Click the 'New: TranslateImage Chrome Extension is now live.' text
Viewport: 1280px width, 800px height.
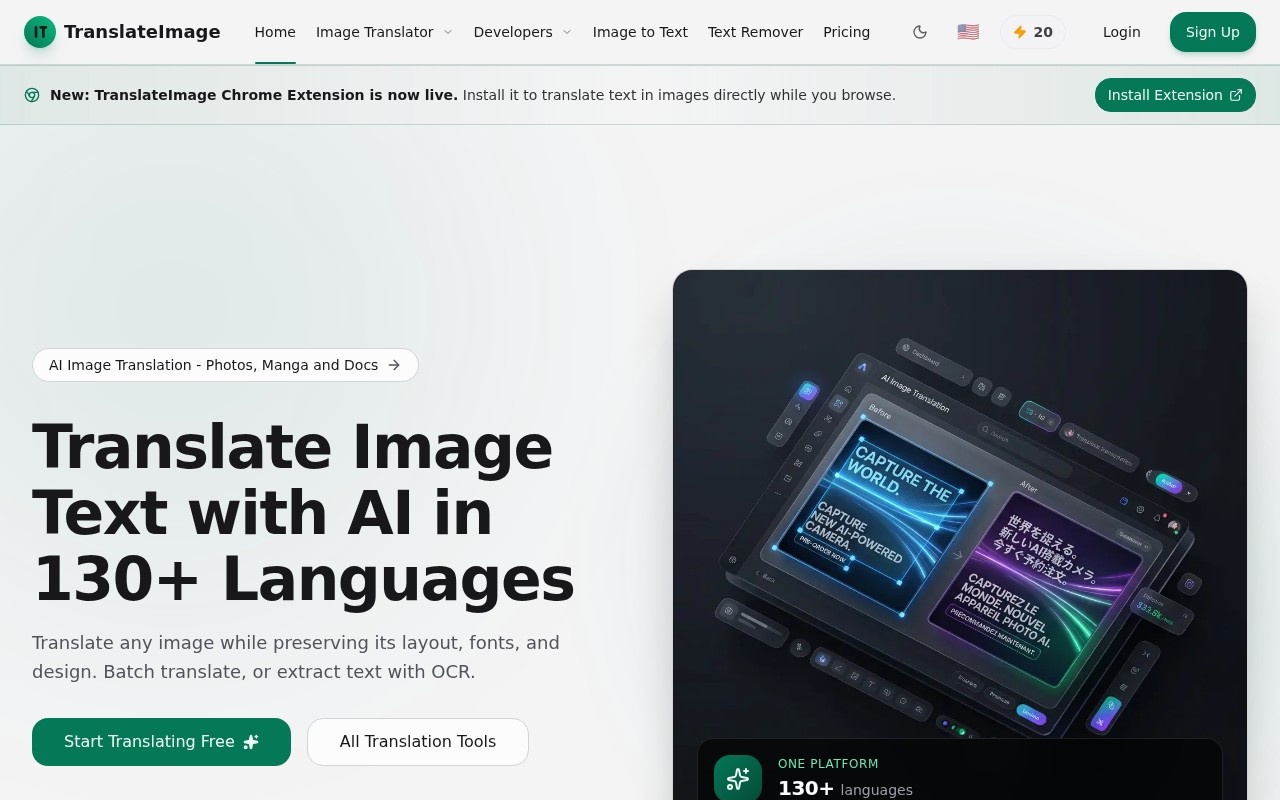tap(254, 95)
